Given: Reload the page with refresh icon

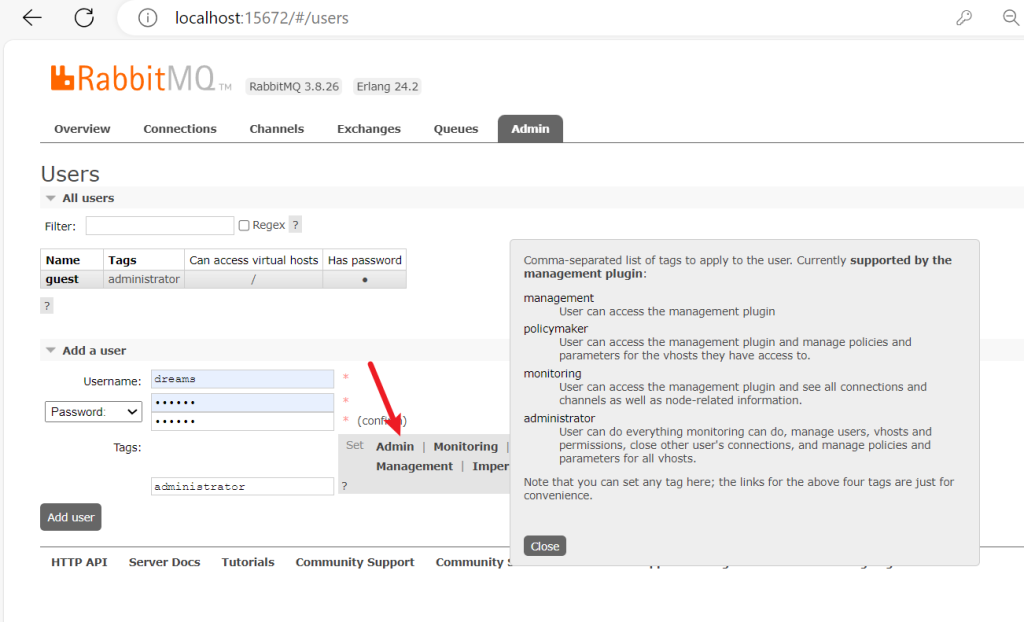Looking at the screenshot, I should tap(85, 18).
